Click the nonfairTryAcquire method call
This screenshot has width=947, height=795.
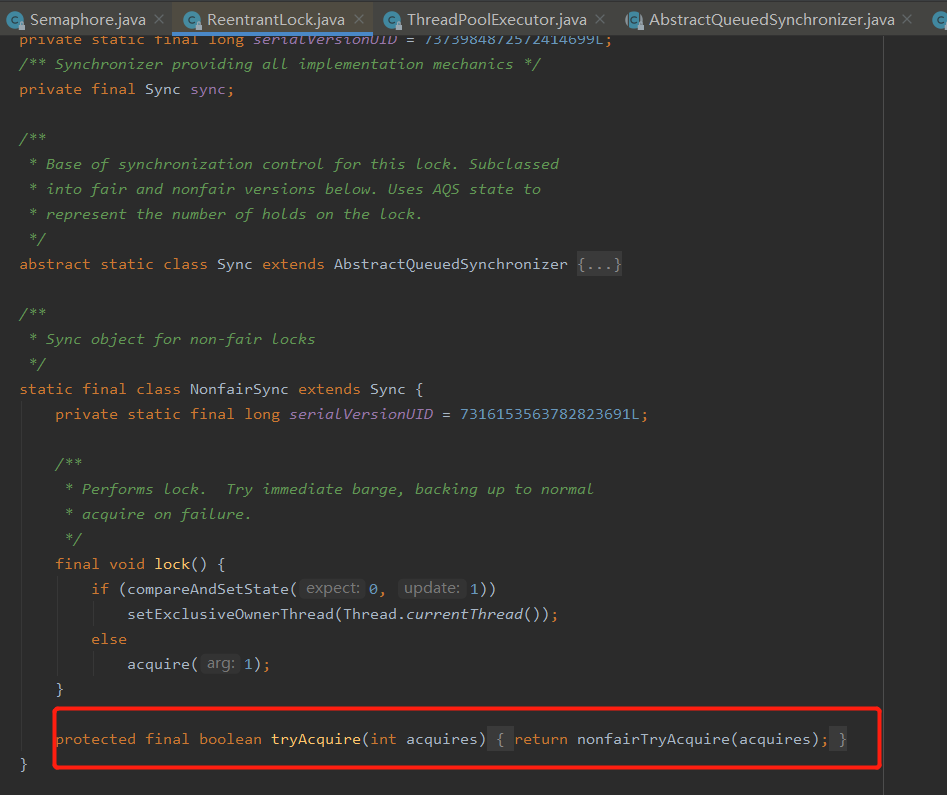pyautogui.click(x=653, y=739)
